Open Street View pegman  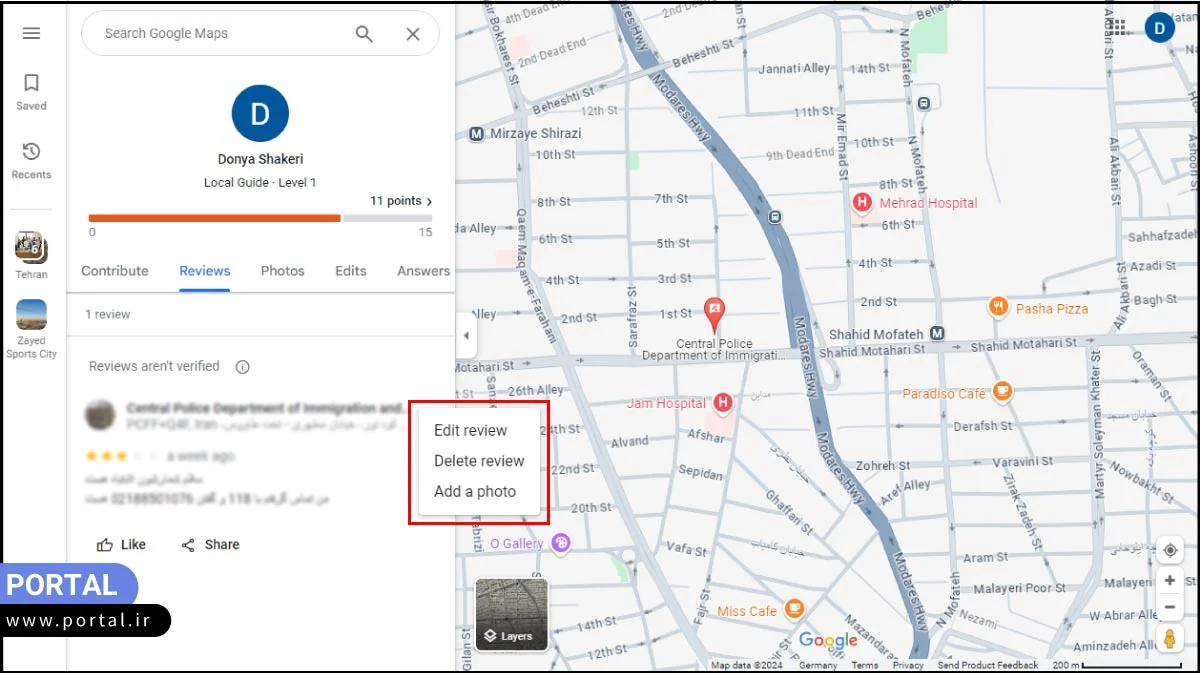coord(1169,639)
